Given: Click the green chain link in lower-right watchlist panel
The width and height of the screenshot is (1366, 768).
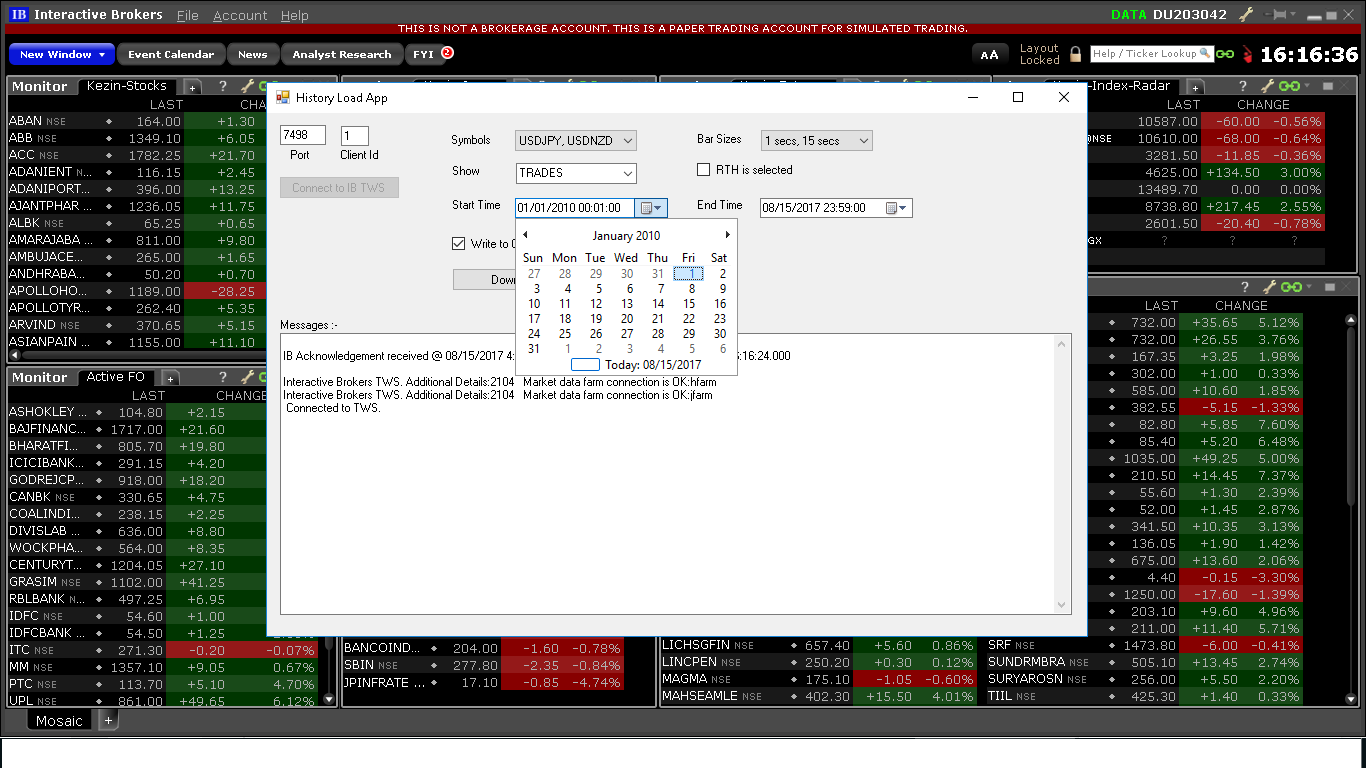Looking at the screenshot, I should pyautogui.click(x=1289, y=287).
